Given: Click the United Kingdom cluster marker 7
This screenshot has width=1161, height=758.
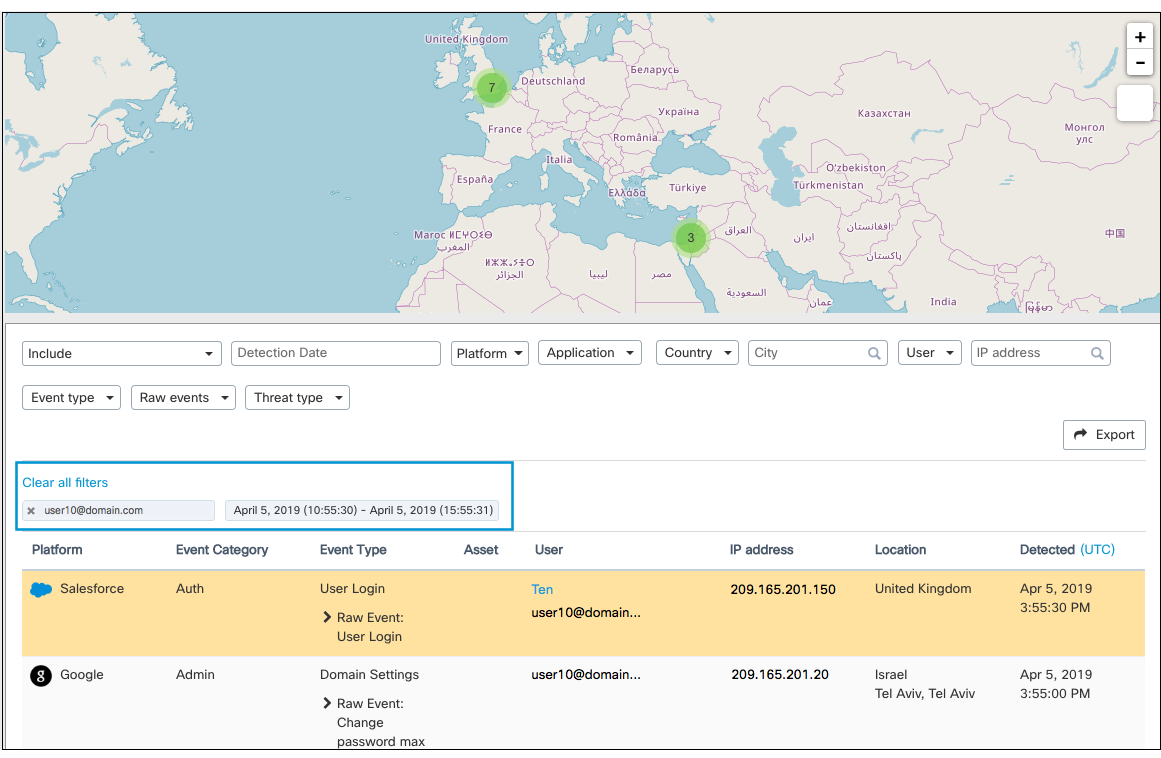Looking at the screenshot, I should click(x=491, y=88).
